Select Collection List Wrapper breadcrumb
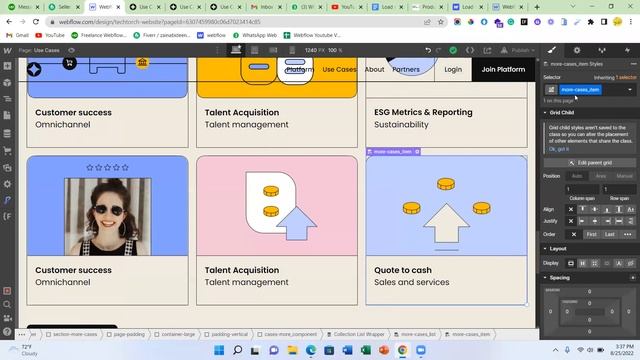This screenshot has height=360, width=640. click(x=356, y=334)
